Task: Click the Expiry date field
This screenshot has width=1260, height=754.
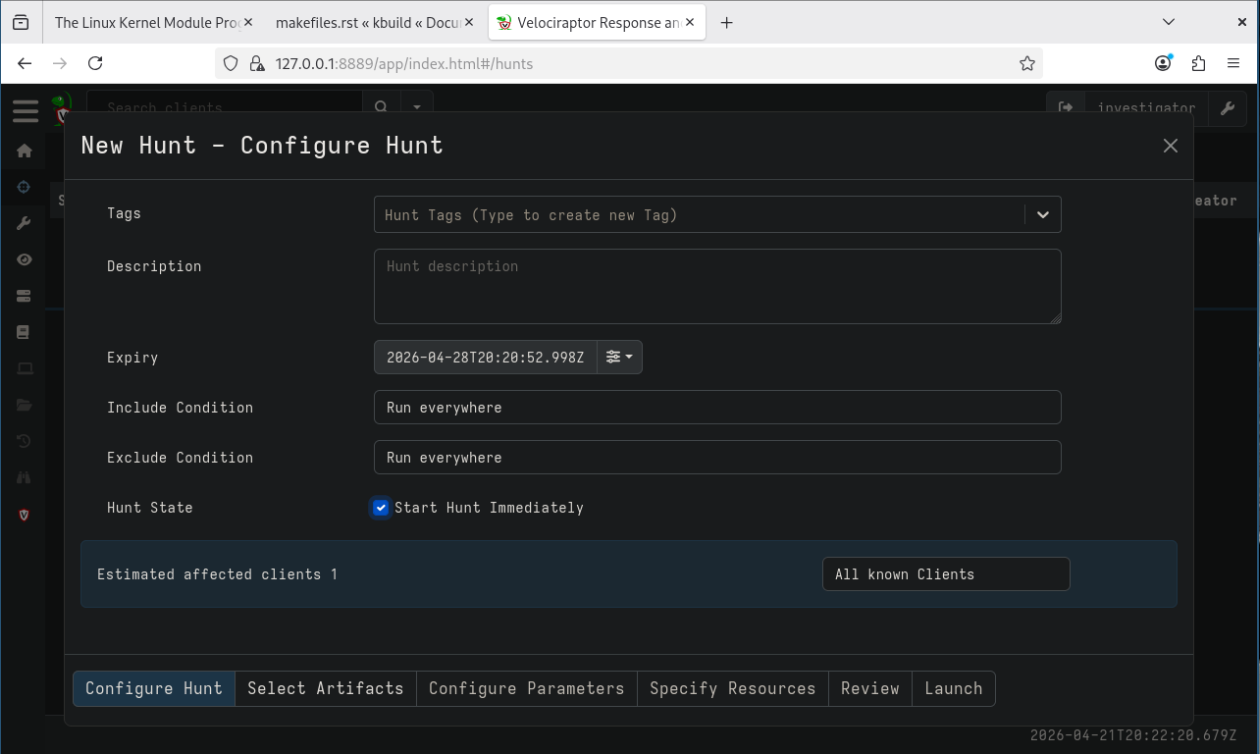Action: click(485, 357)
